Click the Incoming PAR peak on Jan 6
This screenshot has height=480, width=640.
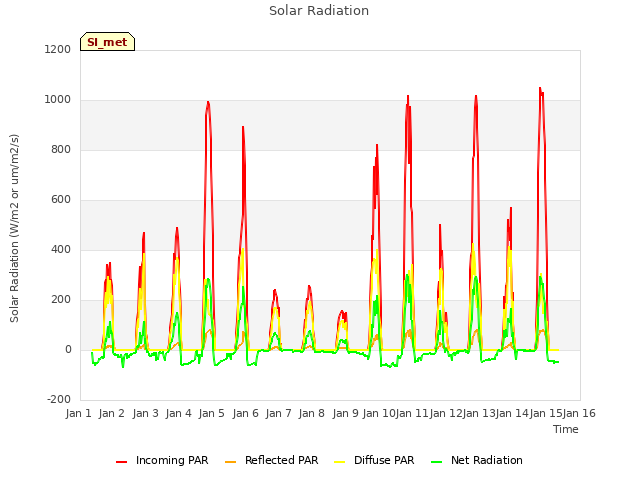[243, 127]
